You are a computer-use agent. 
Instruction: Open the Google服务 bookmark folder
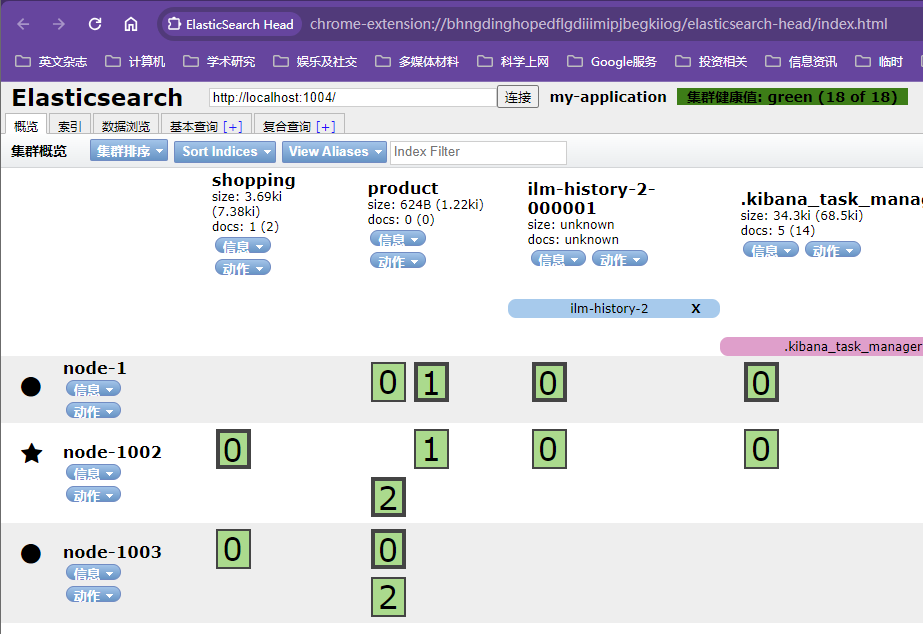[x=612, y=61]
